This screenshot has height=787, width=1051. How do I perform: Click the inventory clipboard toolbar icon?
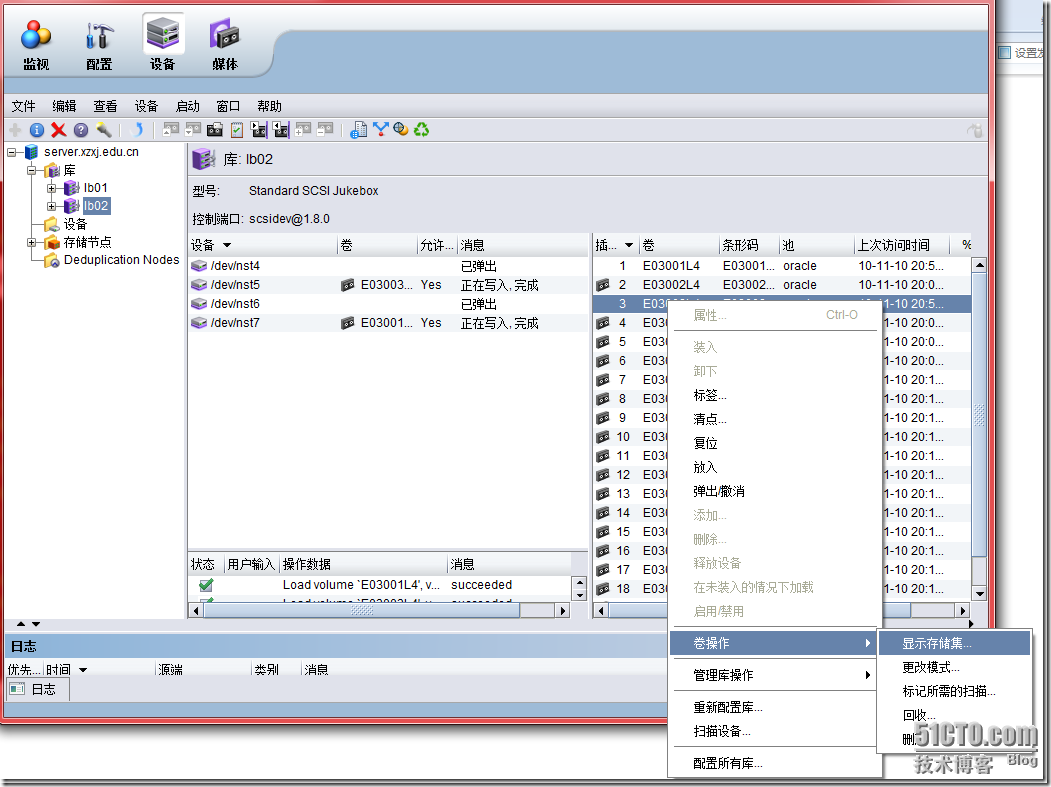pyautogui.click(x=237, y=129)
